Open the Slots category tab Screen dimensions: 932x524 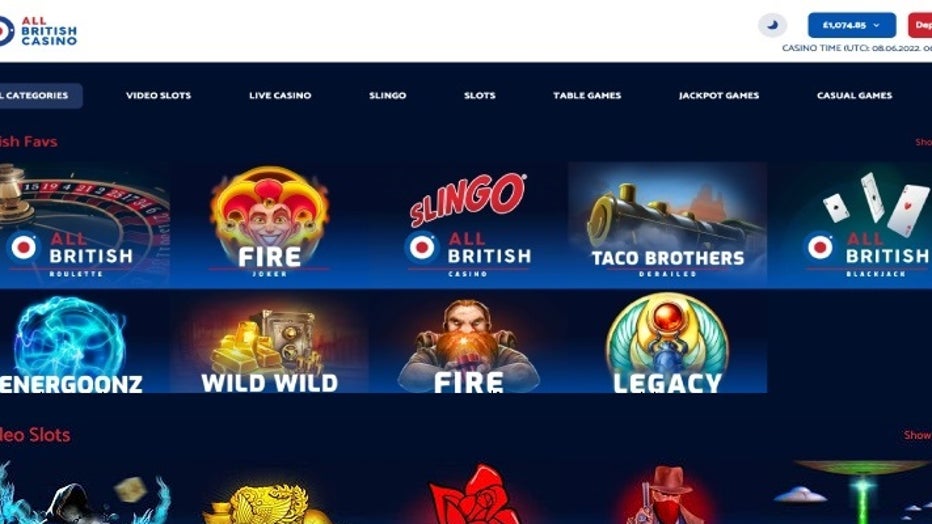pos(480,95)
